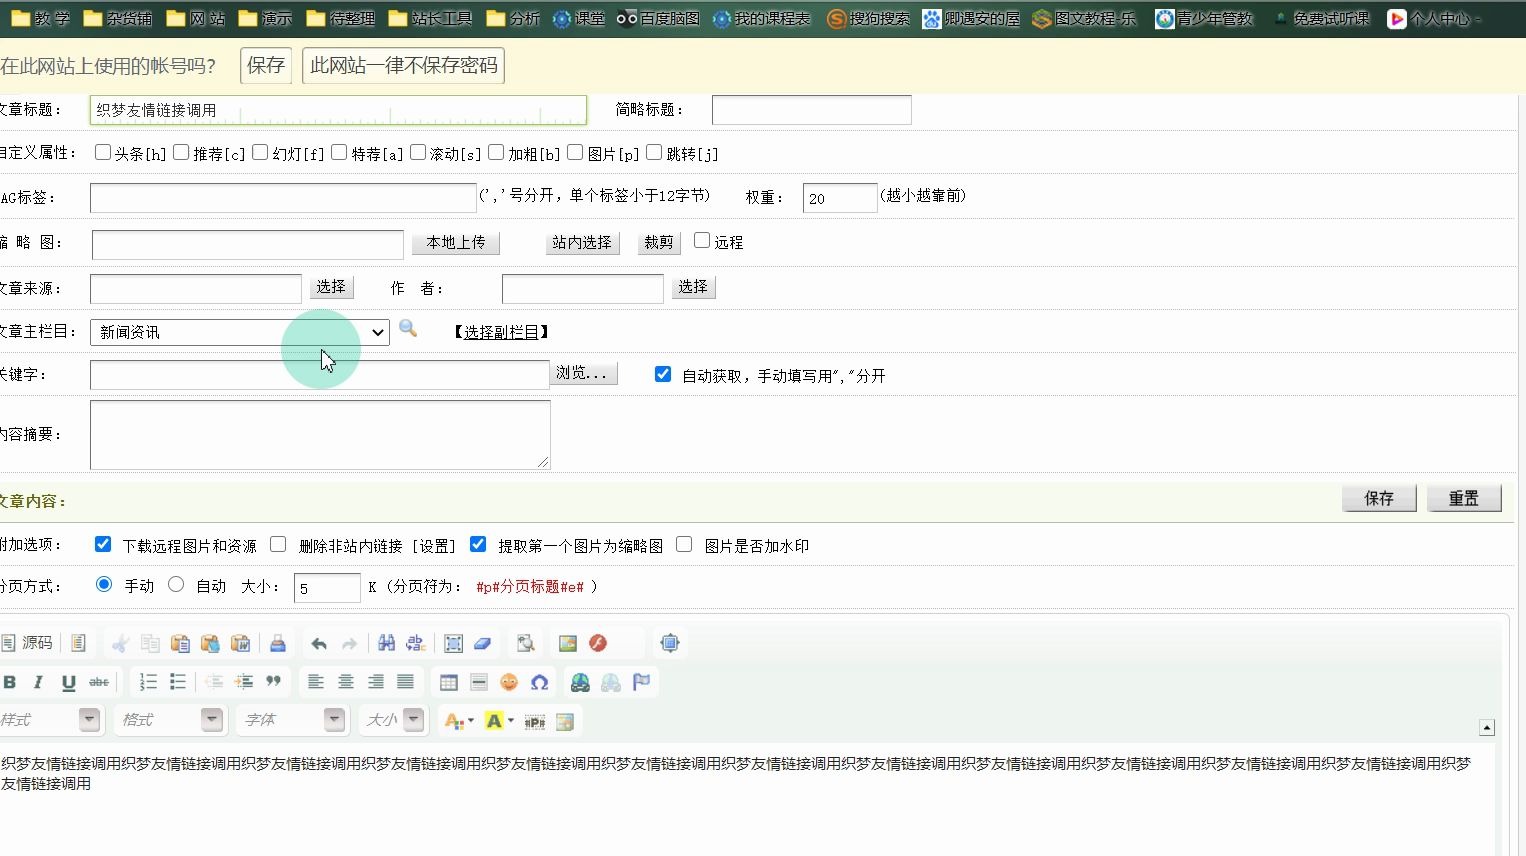The height and width of the screenshot is (856, 1526).
Task: Increase the indent
Action: [x=243, y=682]
